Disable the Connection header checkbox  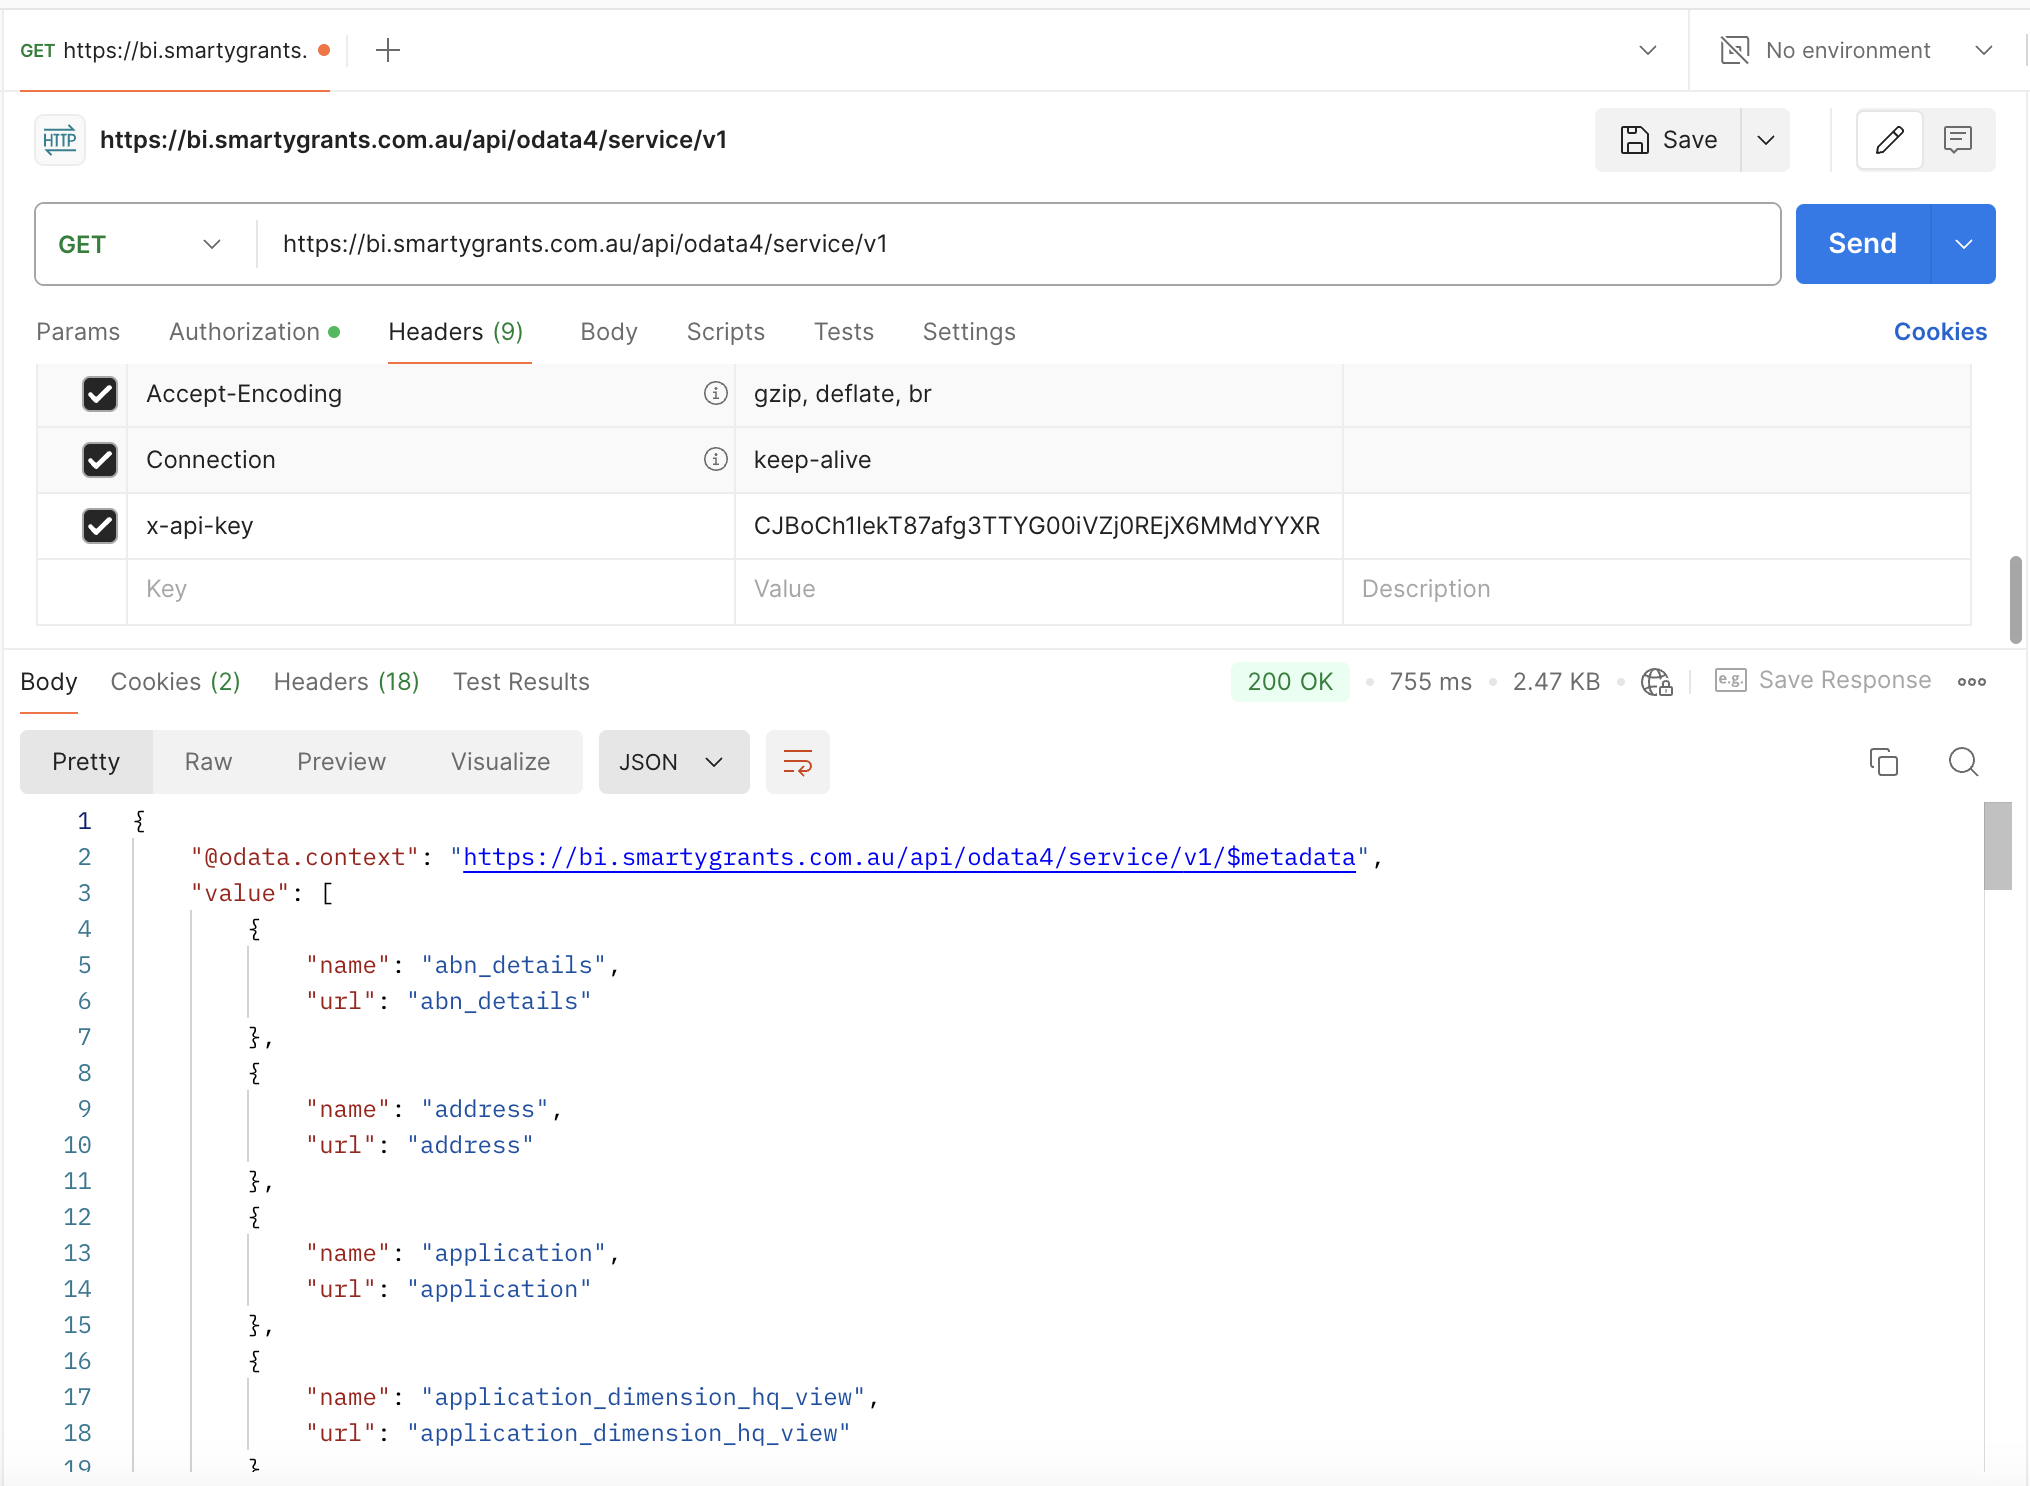(100, 460)
